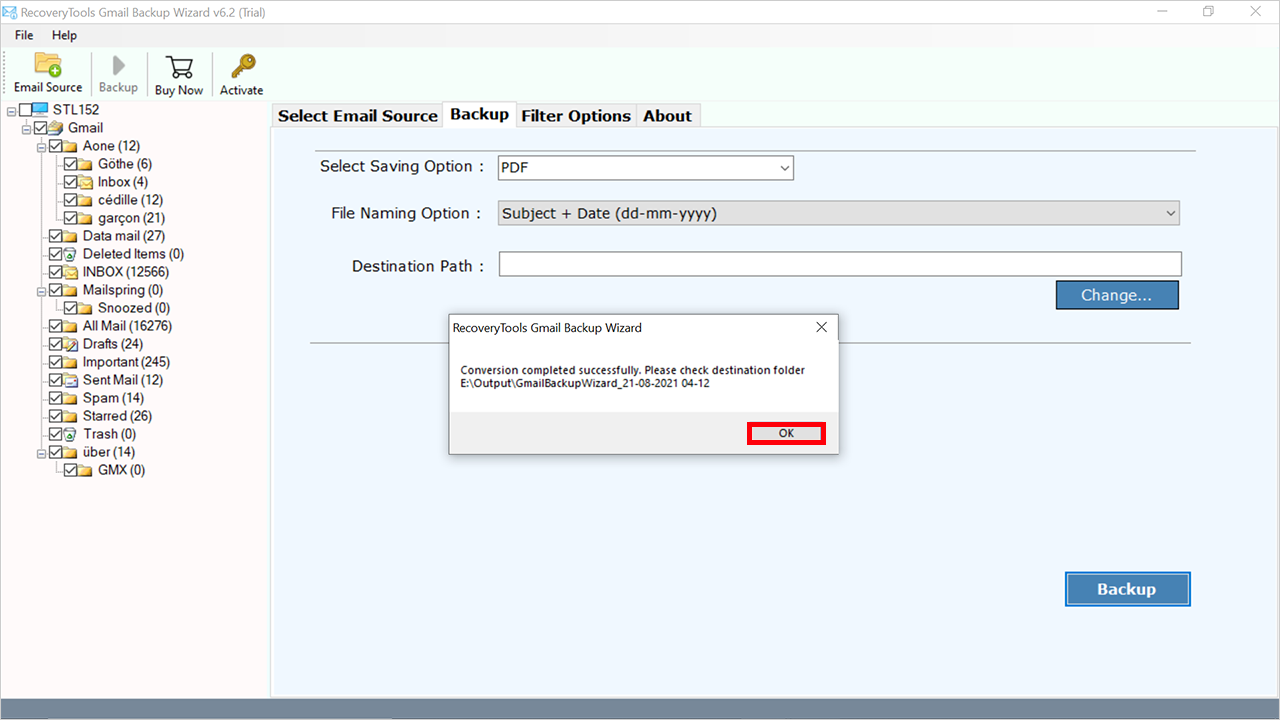Image resolution: width=1280 pixels, height=720 pixels.
Task: Collapse the Mailspring tree node
Action: point(41,290)
